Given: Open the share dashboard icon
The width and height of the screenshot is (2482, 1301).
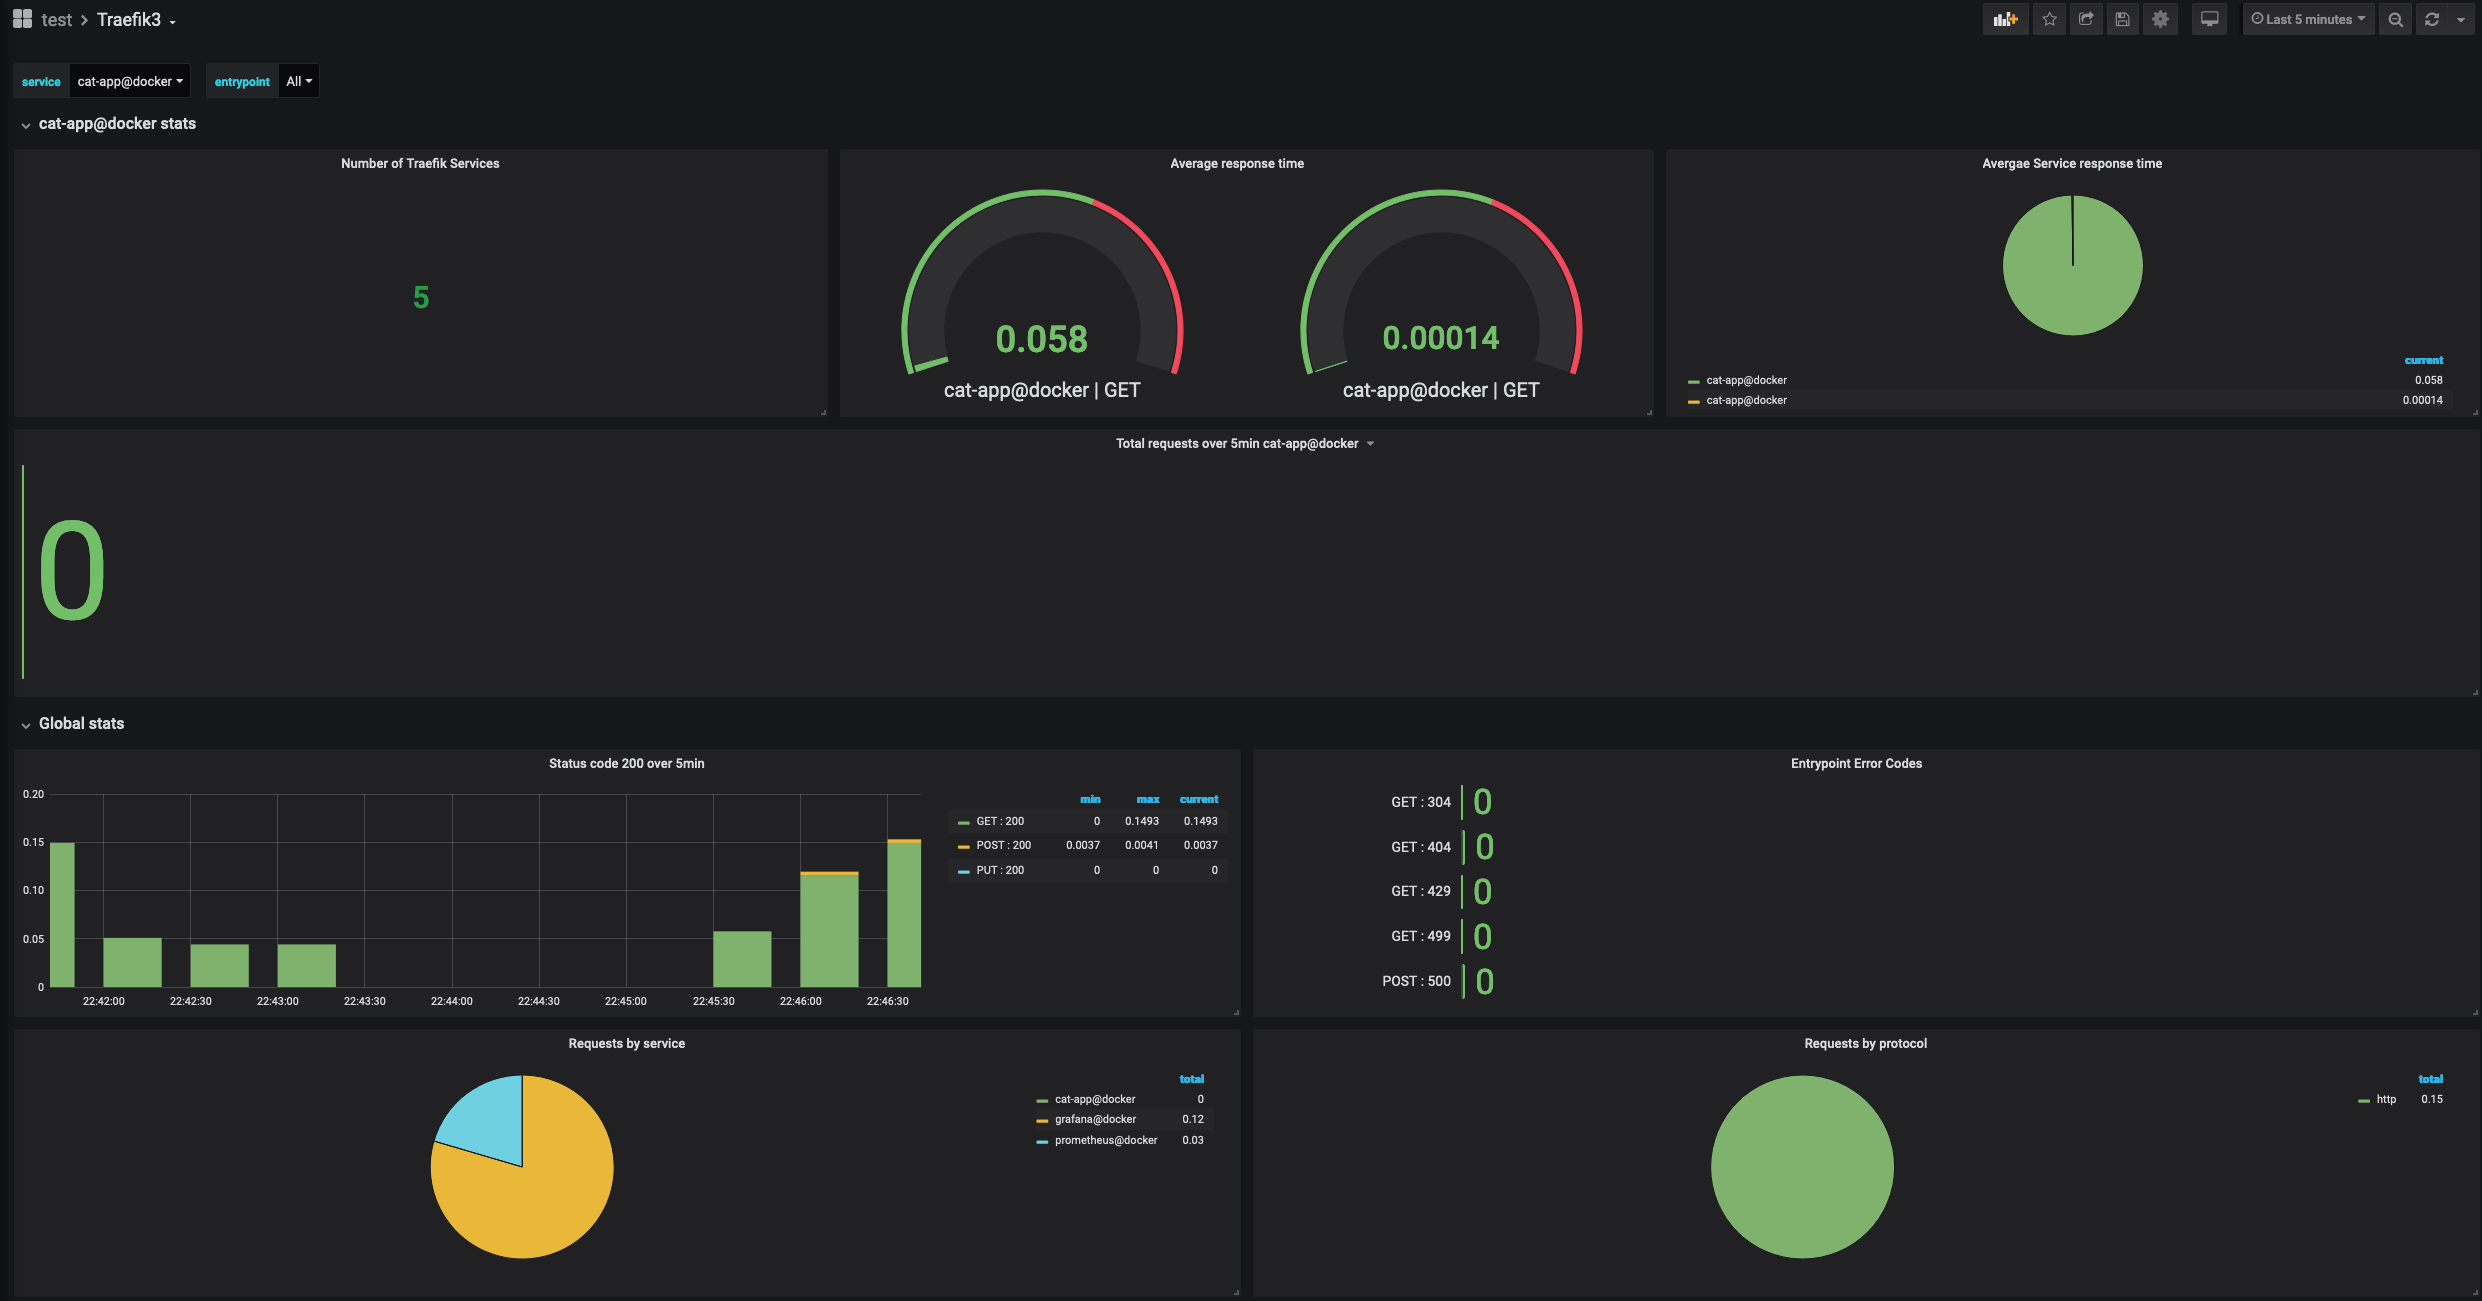Looking at the screenshot, I should click(x=2086, y=19).
